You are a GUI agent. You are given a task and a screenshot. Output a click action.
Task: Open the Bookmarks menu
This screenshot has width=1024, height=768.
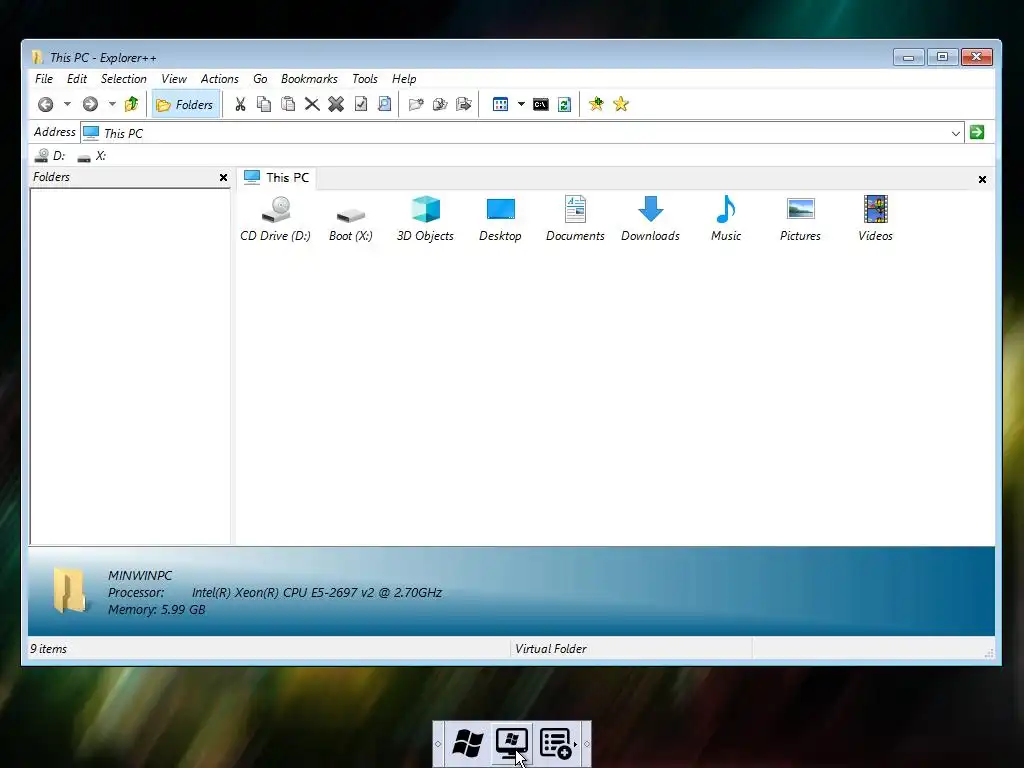pyautogui.click(x=309, y=79)
